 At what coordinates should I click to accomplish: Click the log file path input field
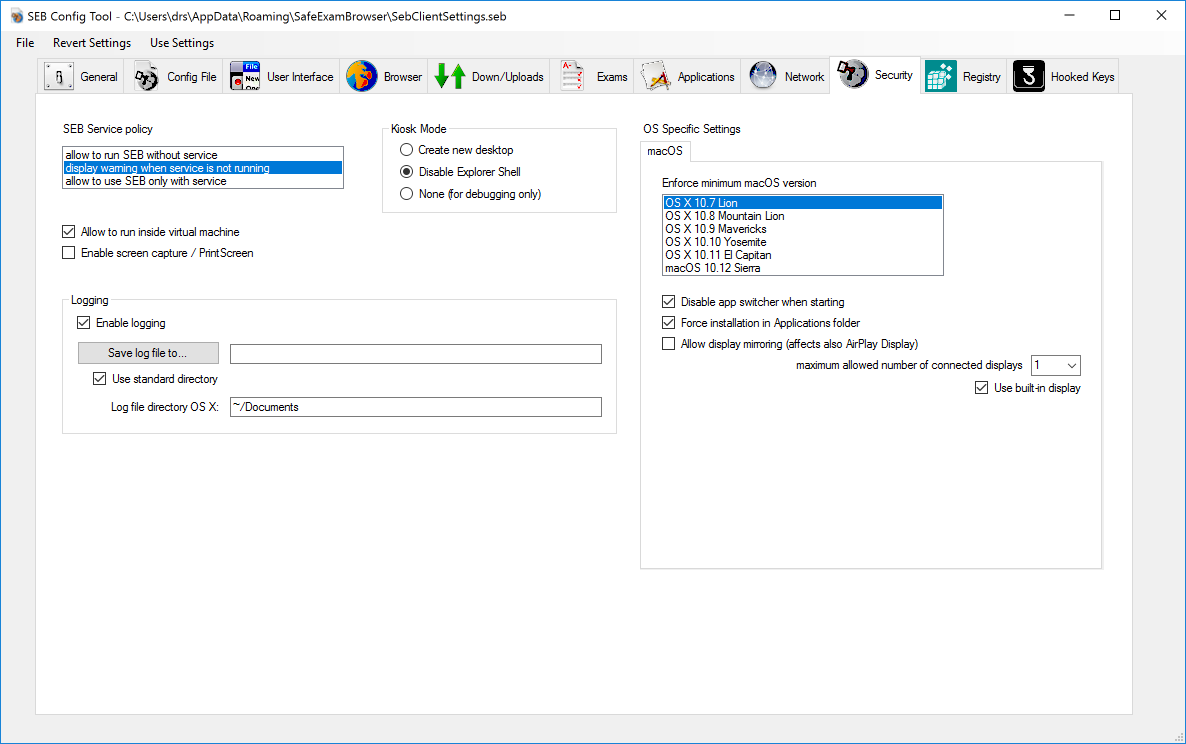point(416,354)
